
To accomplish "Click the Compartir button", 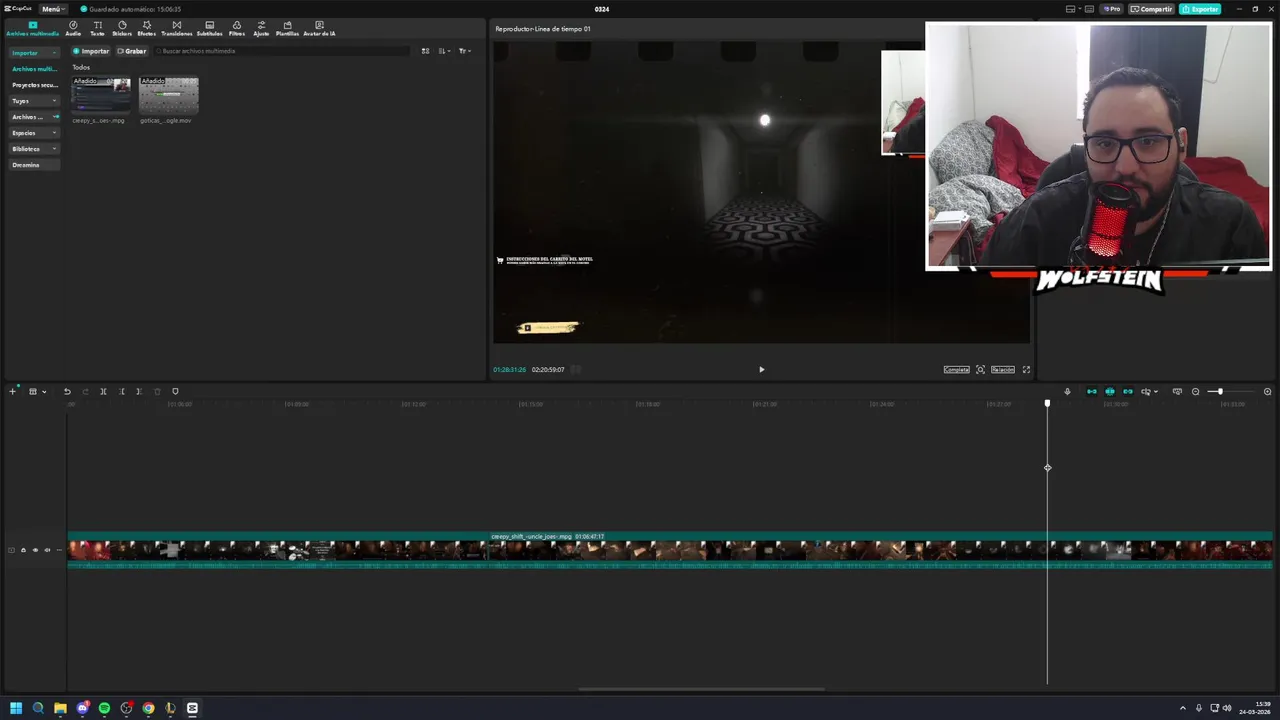I will click(1152, 9).
